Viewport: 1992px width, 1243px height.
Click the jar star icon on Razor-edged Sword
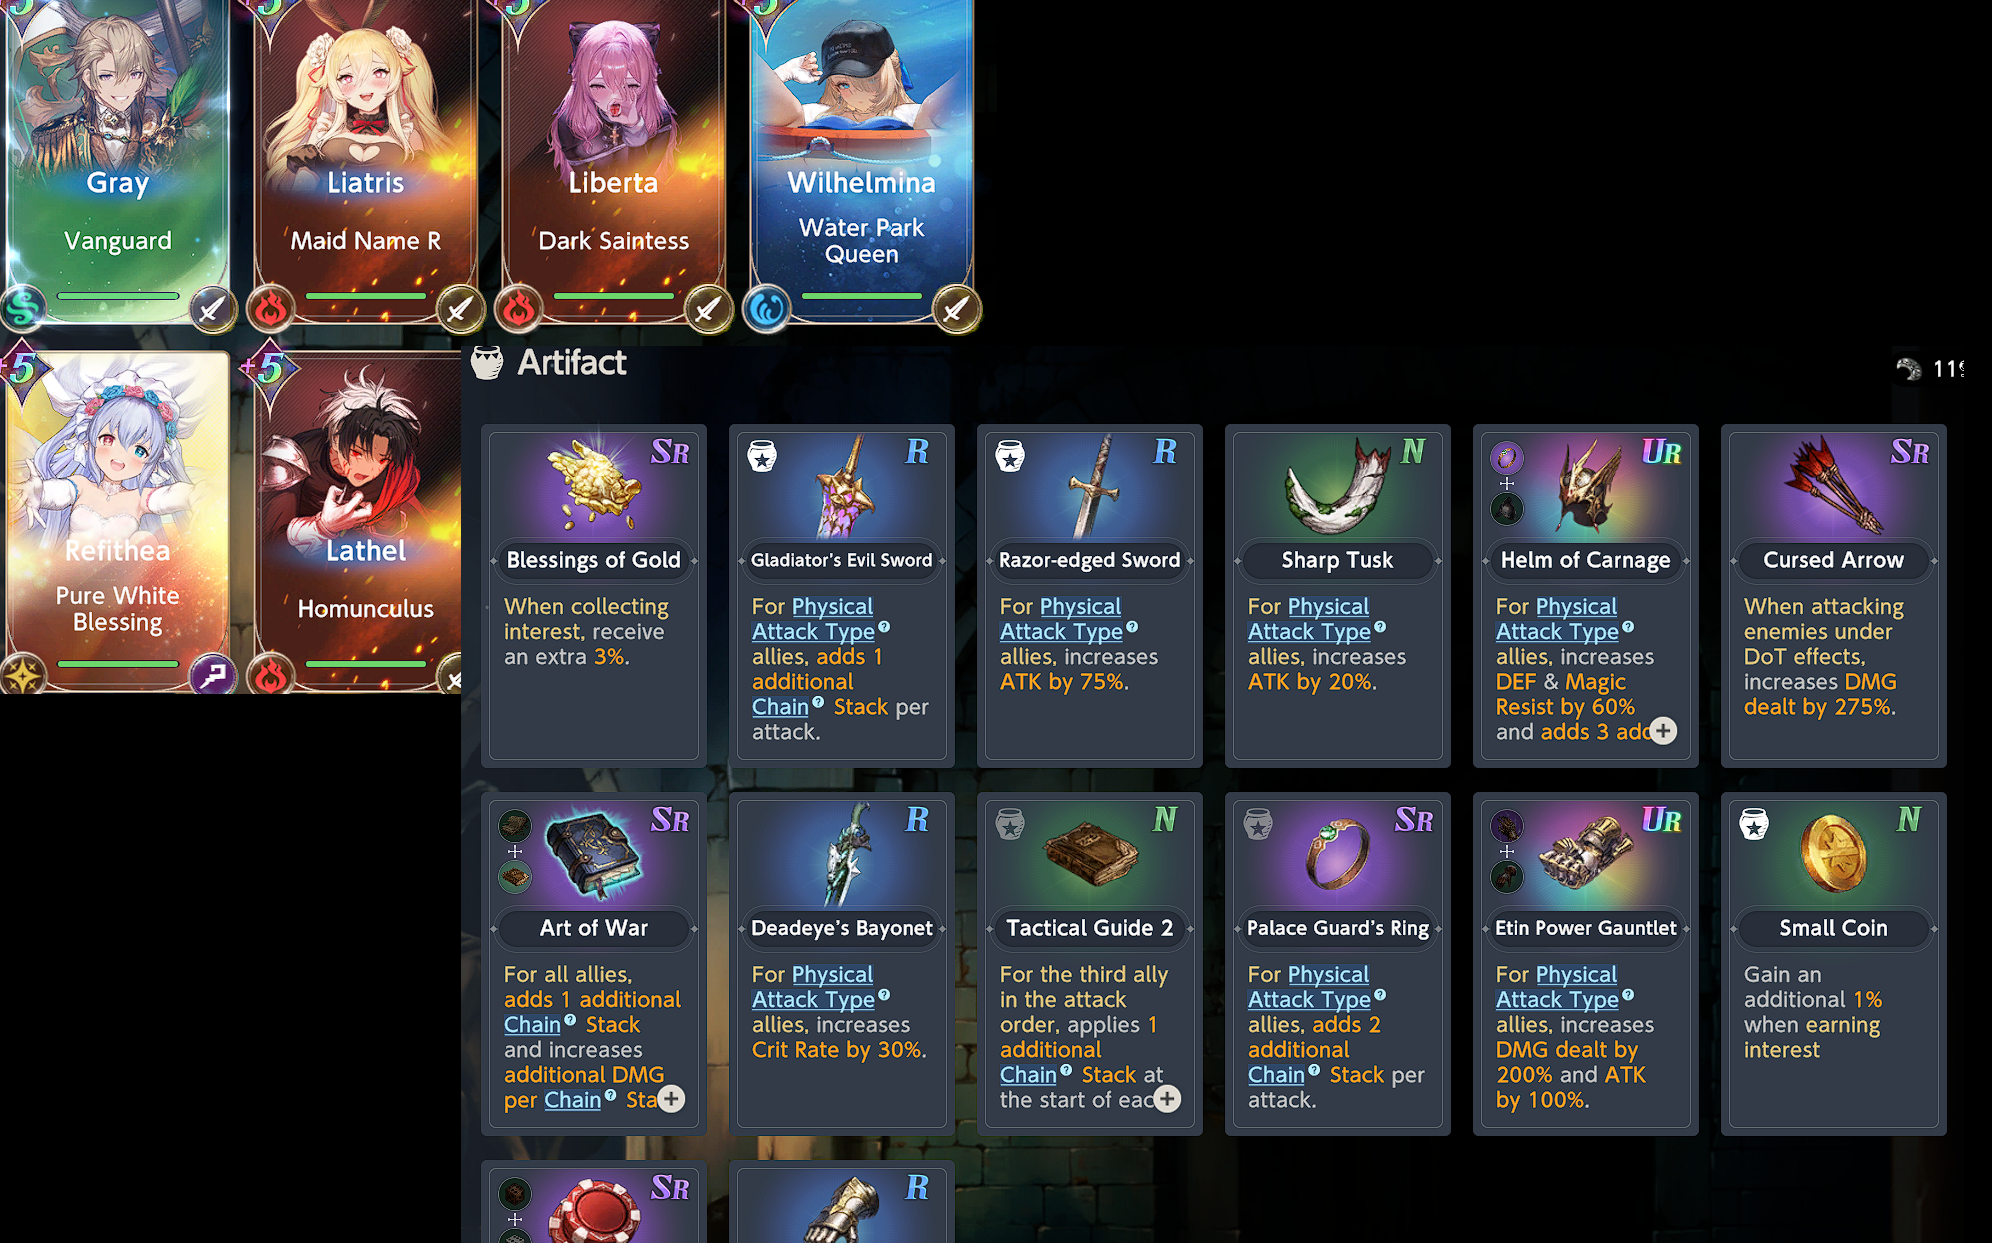click(x=1010, y=456)
